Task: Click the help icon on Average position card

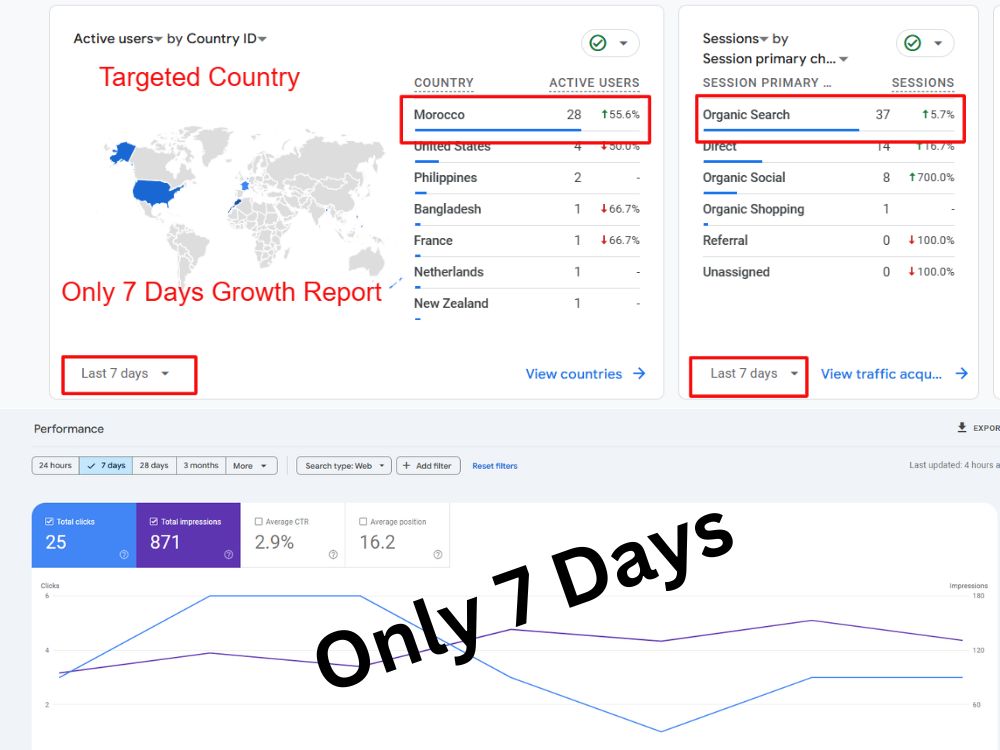Action: [438, 555]
